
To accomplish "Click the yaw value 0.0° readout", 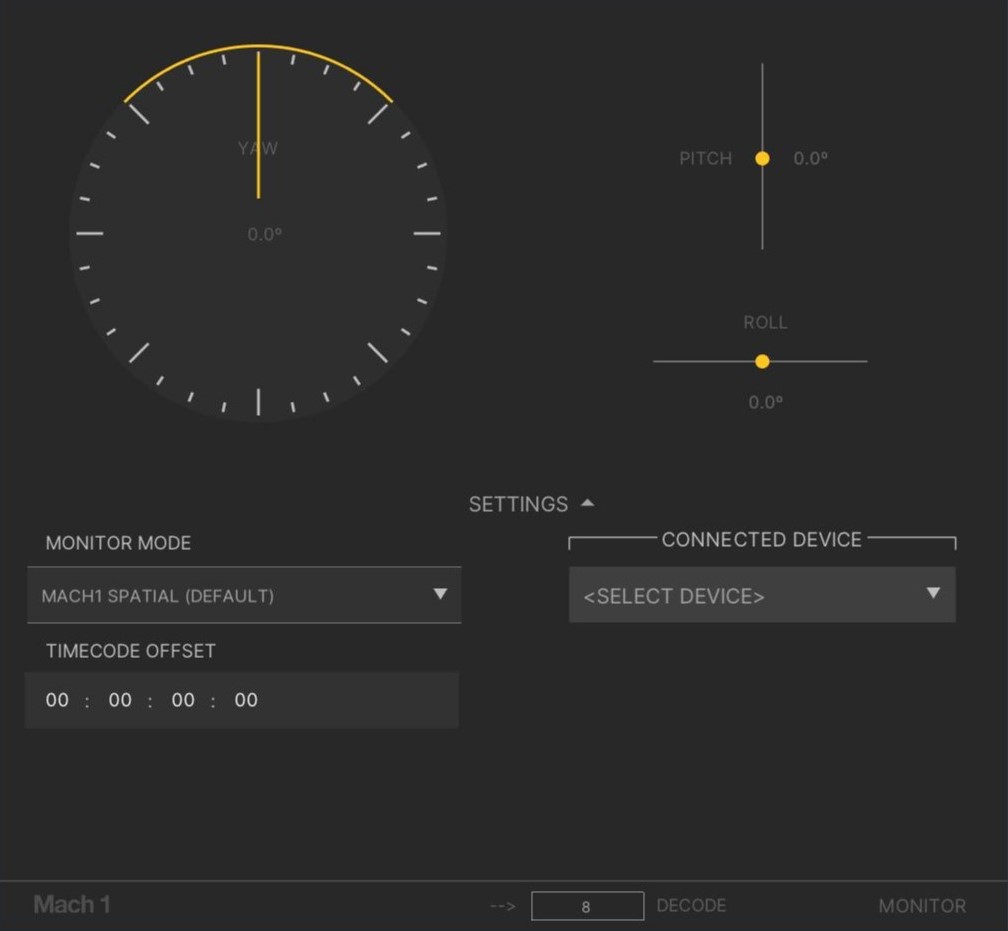I will click(265, 234).
